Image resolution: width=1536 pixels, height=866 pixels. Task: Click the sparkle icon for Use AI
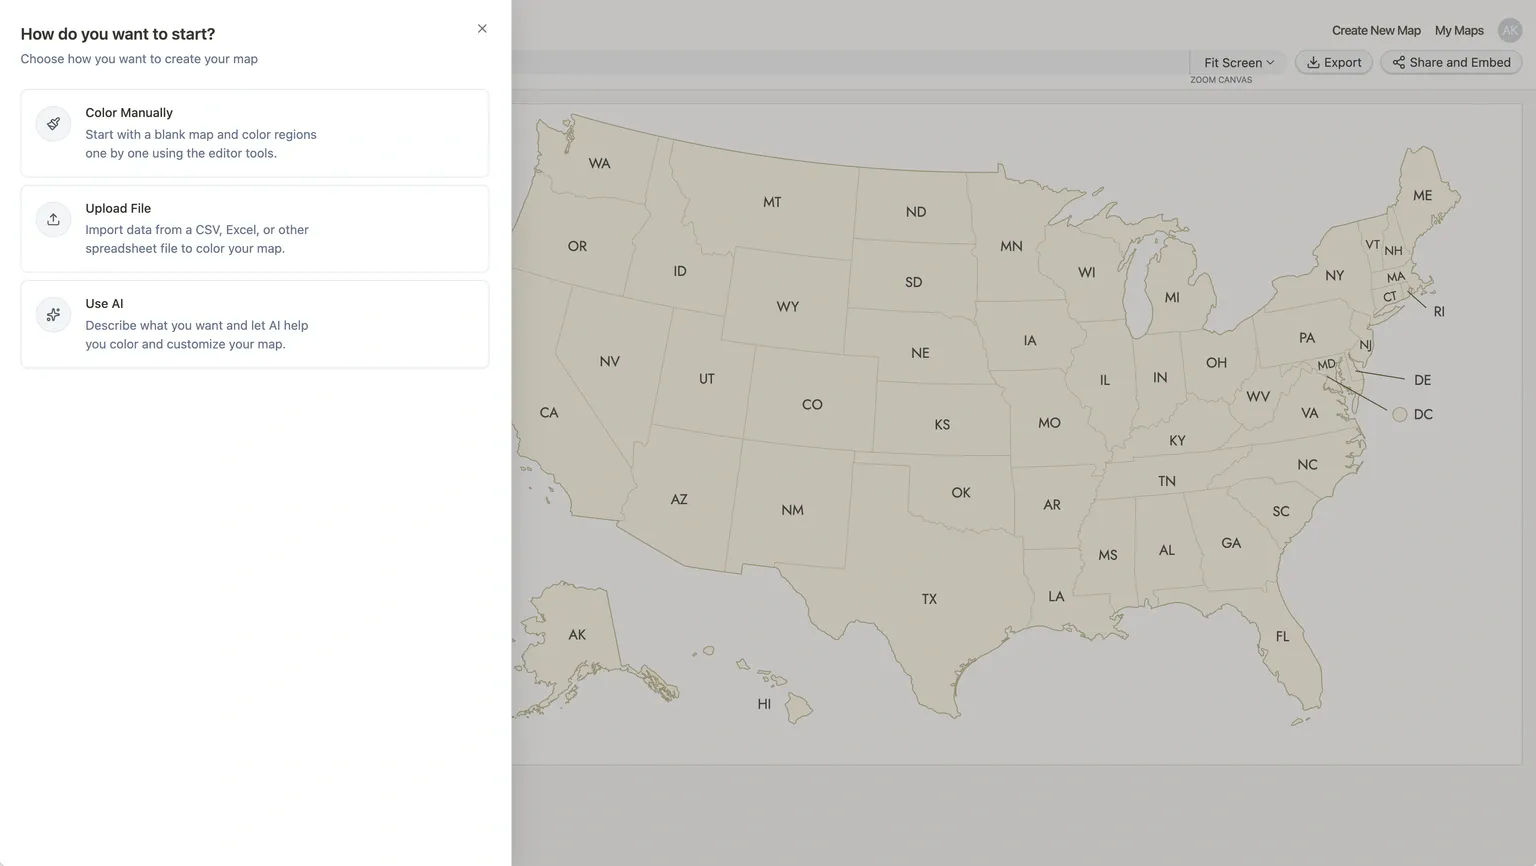point(53,315)
